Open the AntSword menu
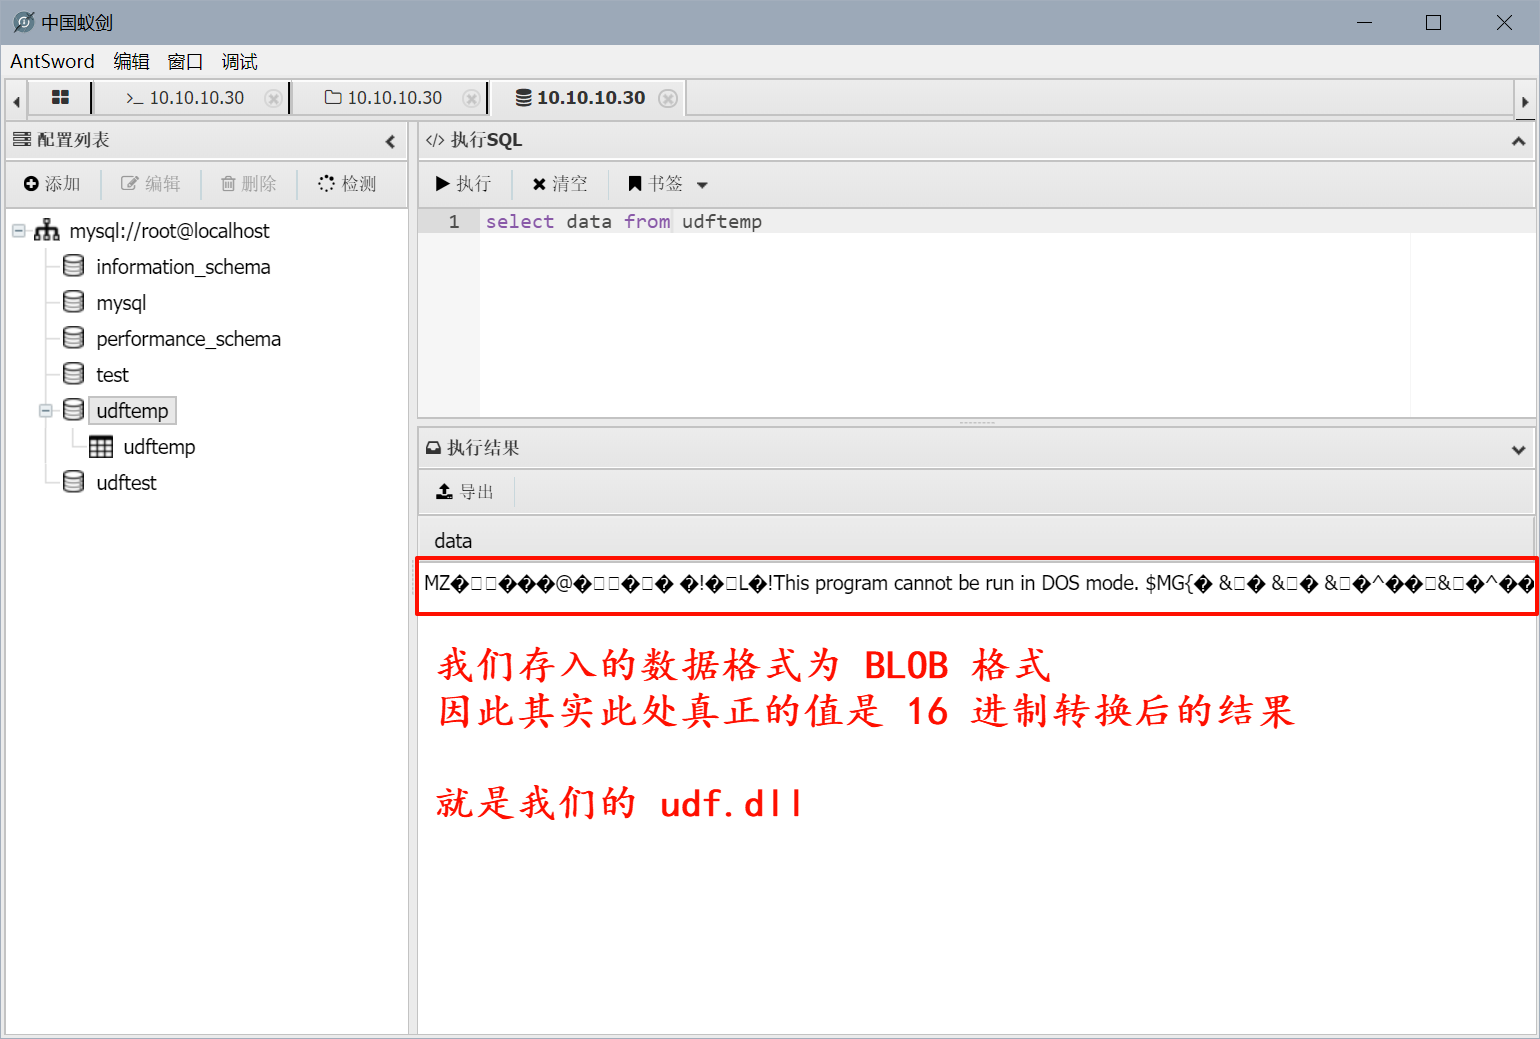The width and height of the screenshot is (1540, 1039). pos(52,62)
